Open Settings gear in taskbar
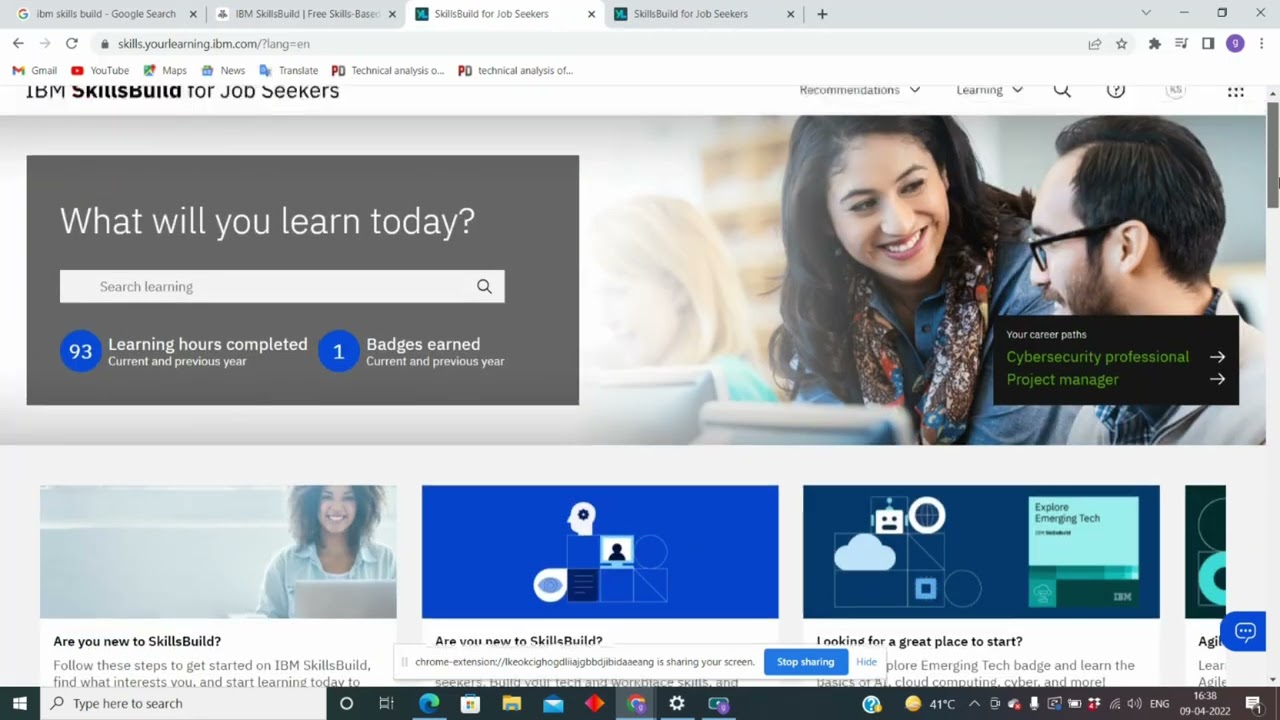Screen dimensions: 1280x720 click(x=677, y=703)
